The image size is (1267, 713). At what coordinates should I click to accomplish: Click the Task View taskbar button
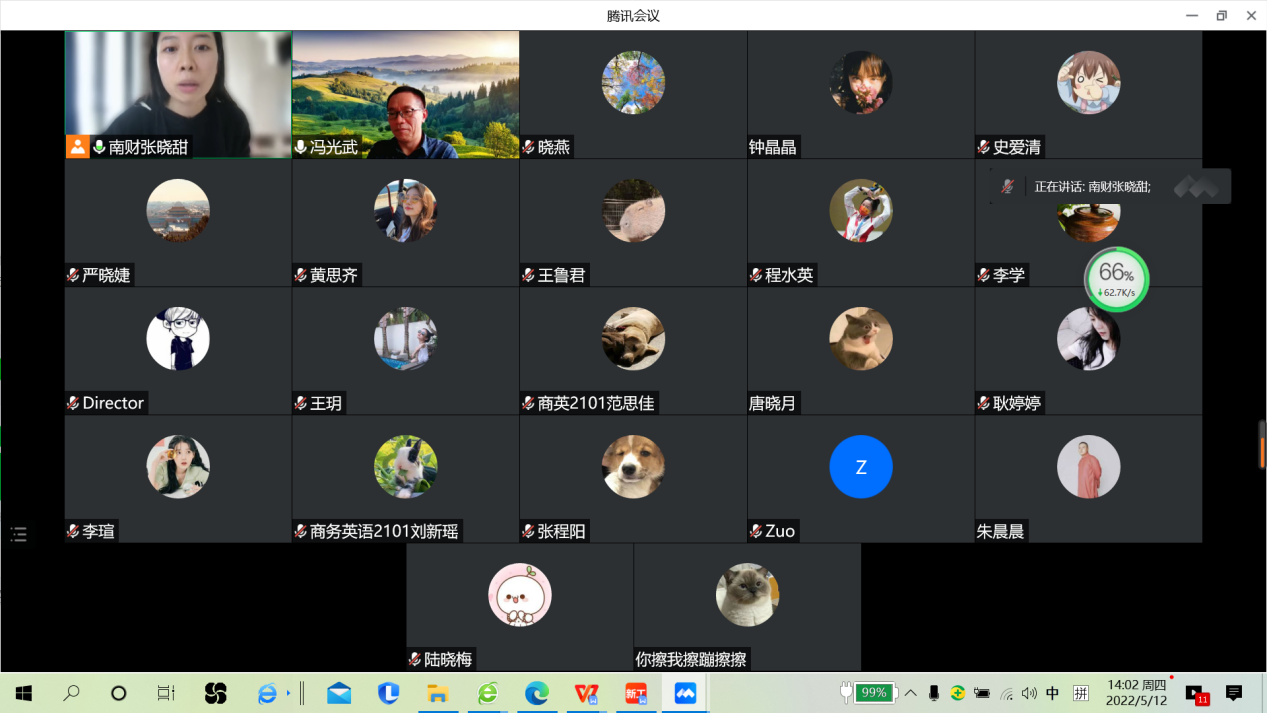coord(166,693)
